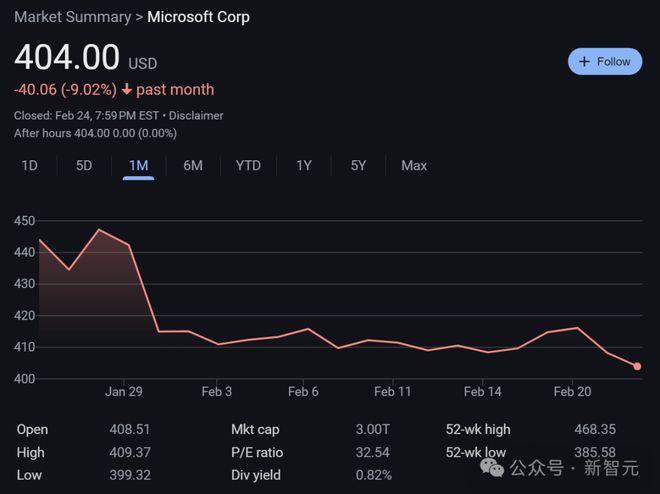
Task: Click the 404.00 USD price
Action: point(67,57)
